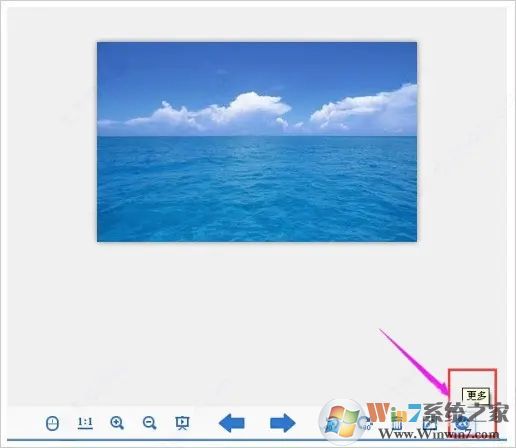Open the More (更多) toolbar menu
Viewport: 516px width, 448px height.
(x=462, y=424)
